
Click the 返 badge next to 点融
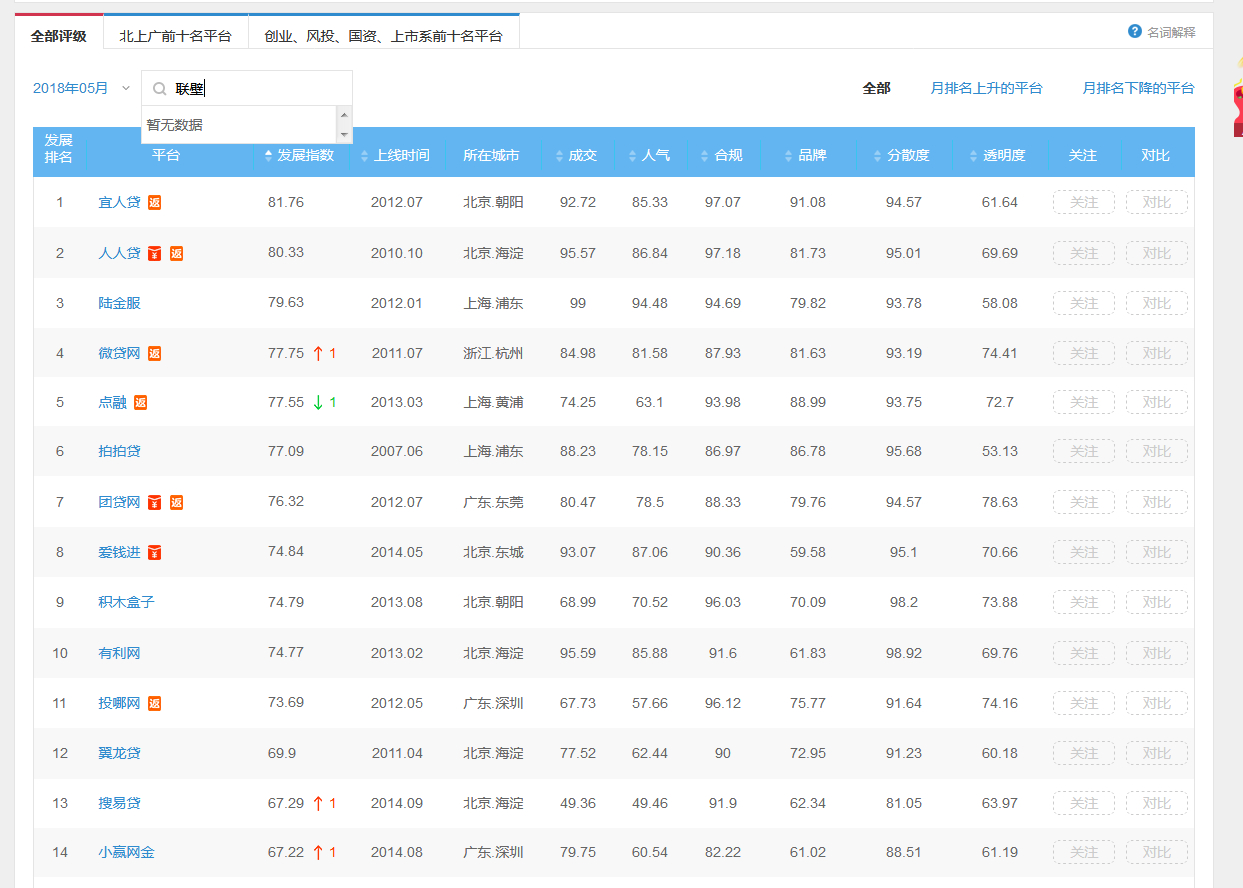141,403
